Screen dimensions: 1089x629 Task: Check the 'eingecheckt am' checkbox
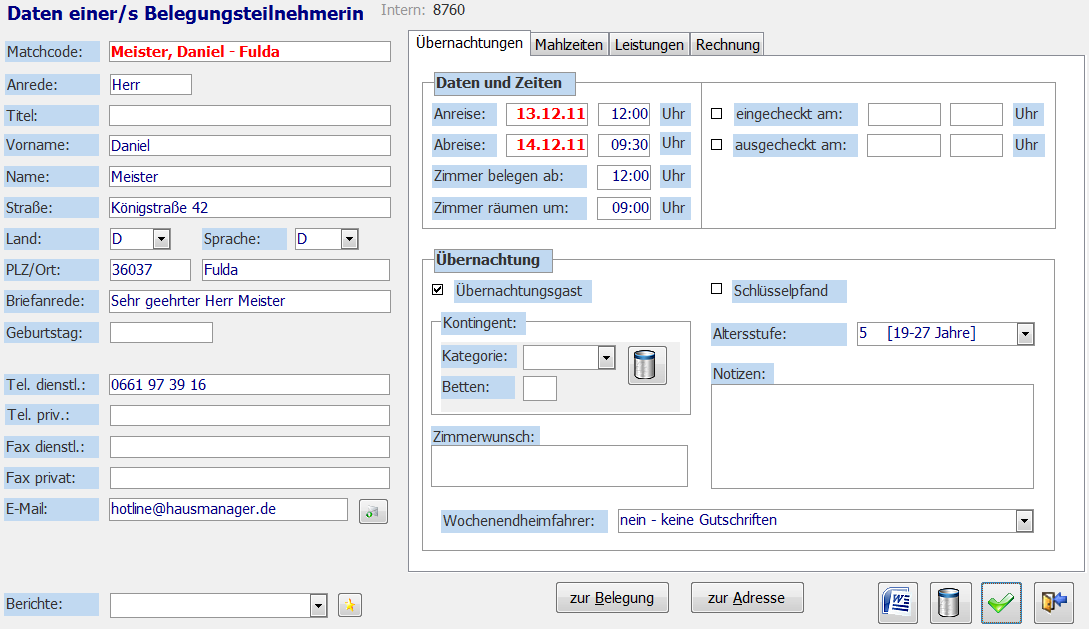point(716,114)
